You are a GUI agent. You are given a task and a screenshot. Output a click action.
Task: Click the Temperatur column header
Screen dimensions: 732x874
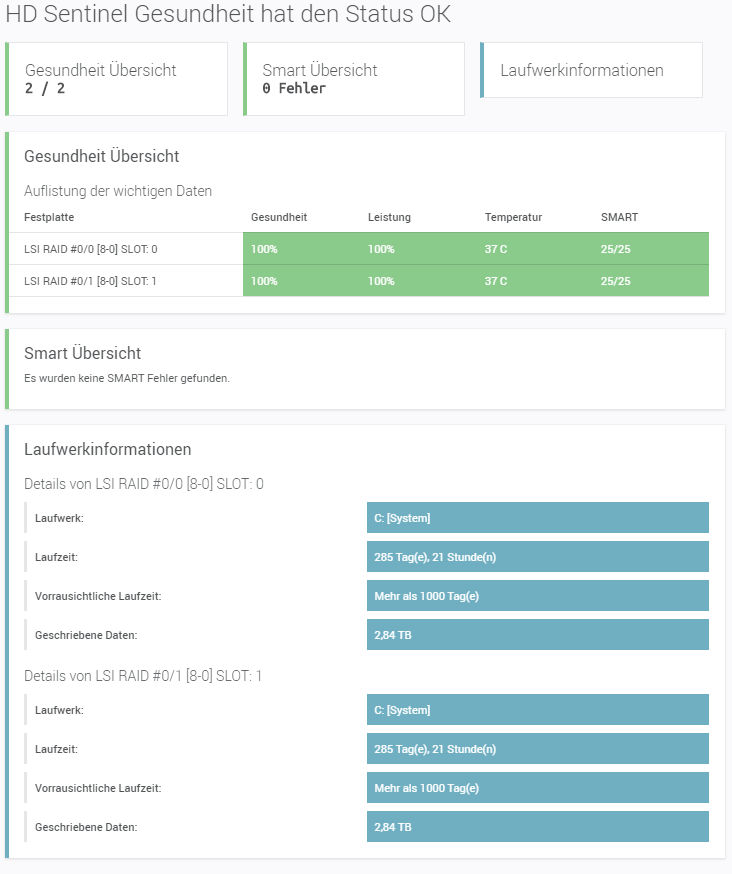[513, 217]
